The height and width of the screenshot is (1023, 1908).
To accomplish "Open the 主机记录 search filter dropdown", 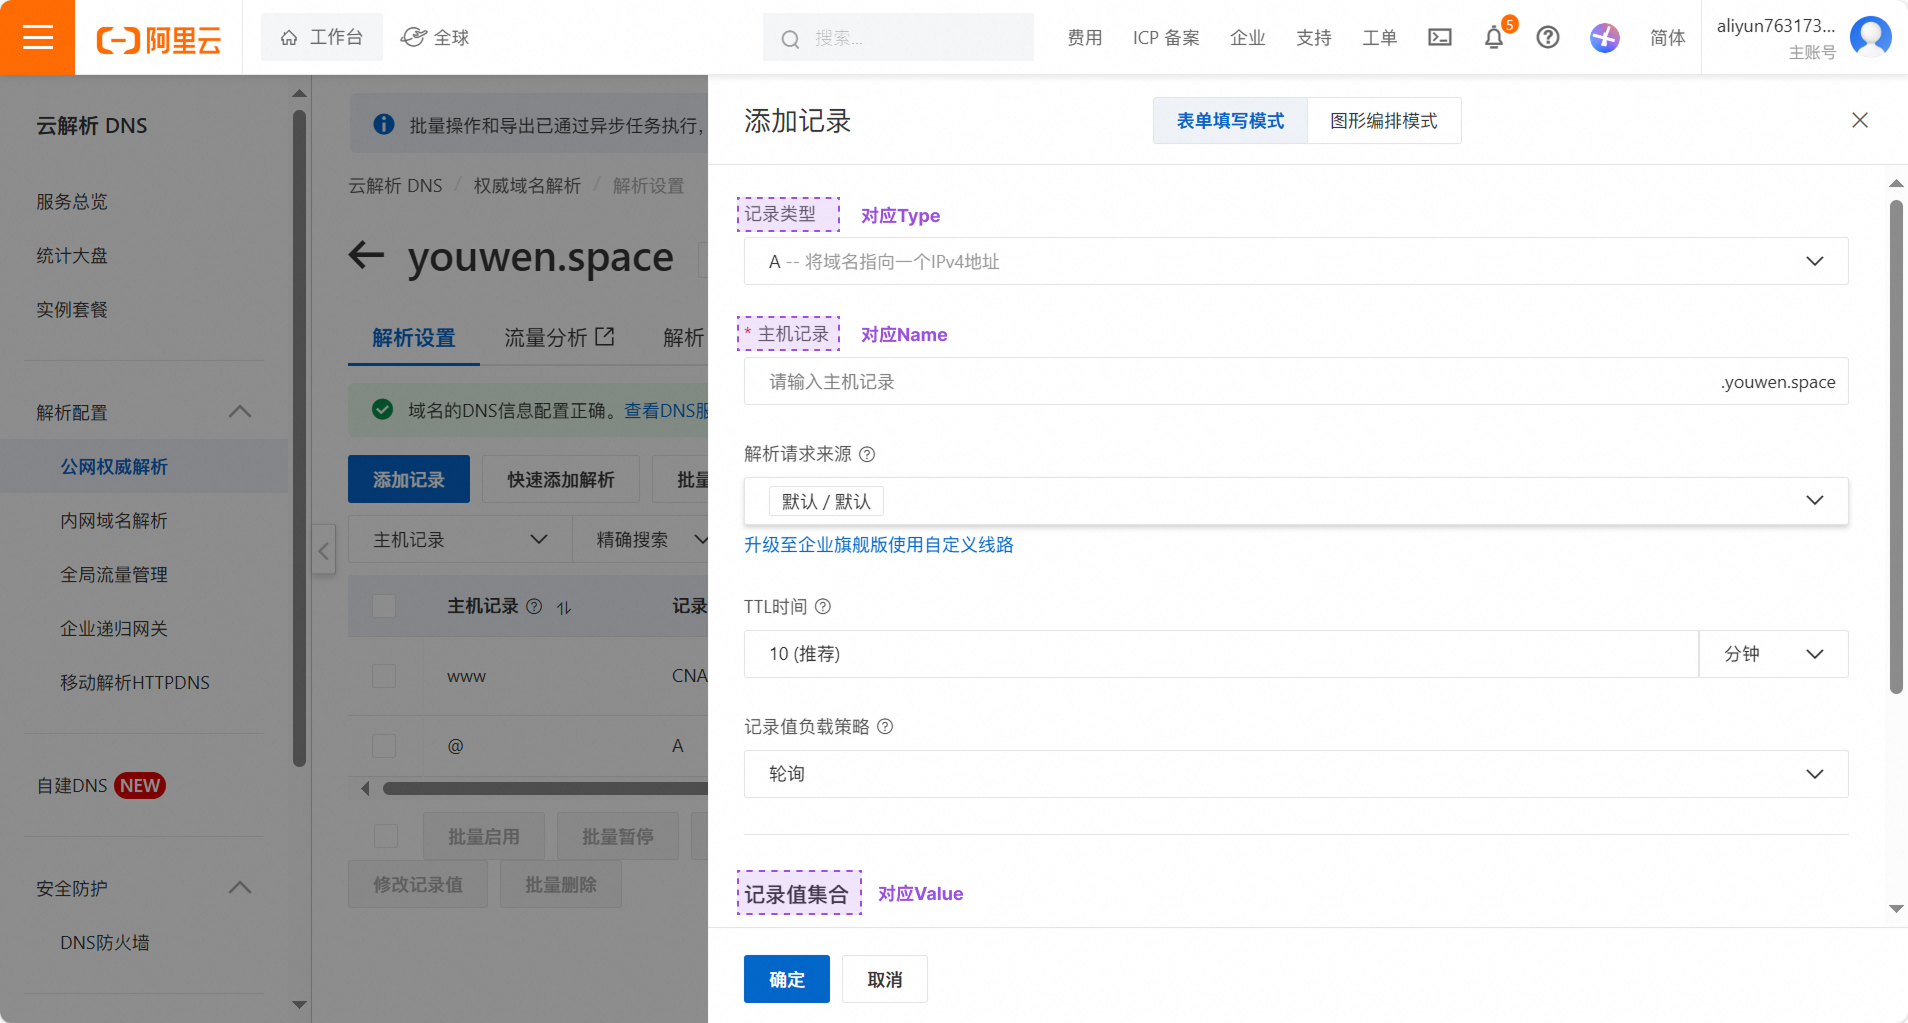I will (460, 540).
